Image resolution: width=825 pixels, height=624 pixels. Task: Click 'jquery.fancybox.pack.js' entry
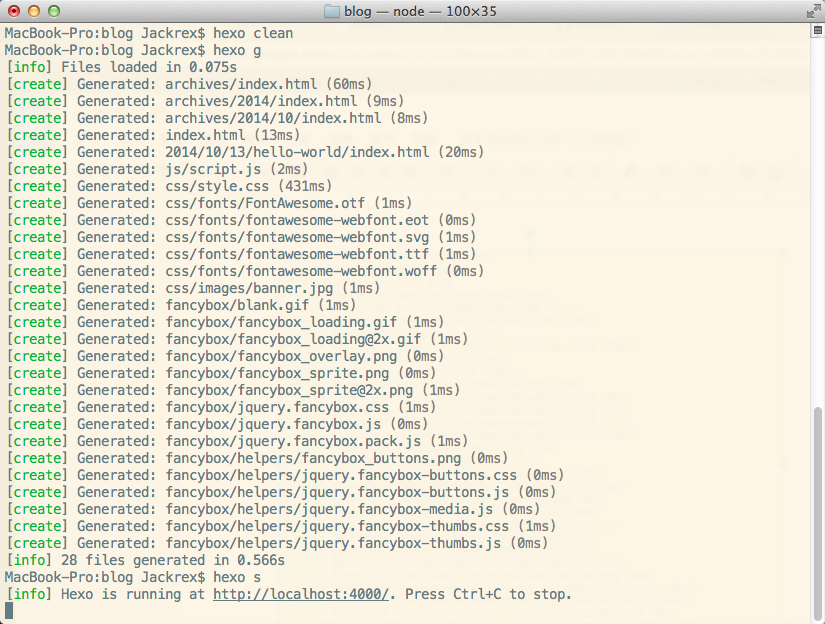[x=329, y=441]
